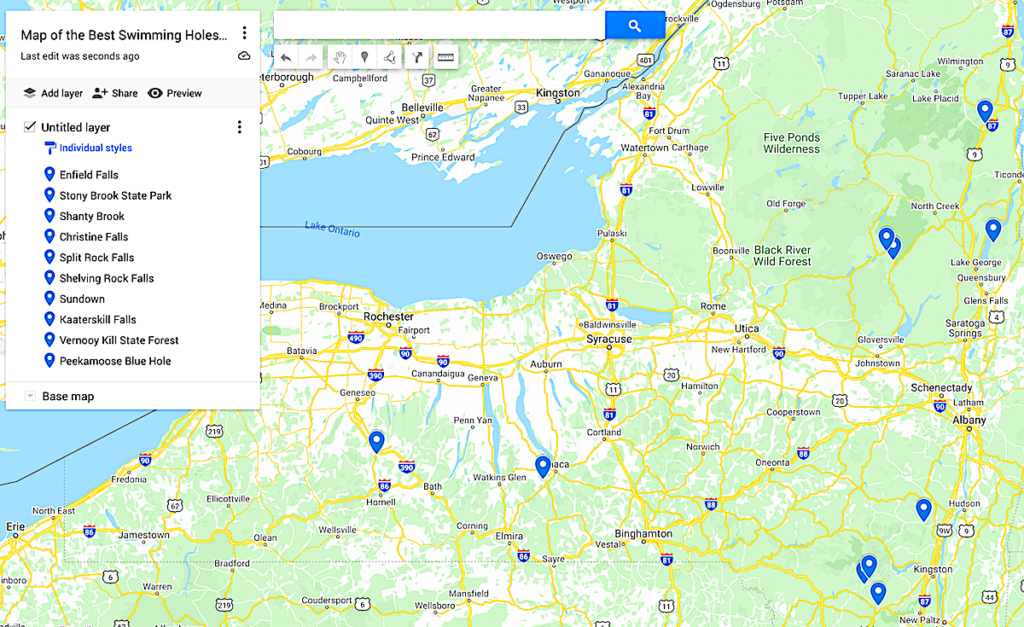Select the draw a line tool

click(x=390, y=57)
